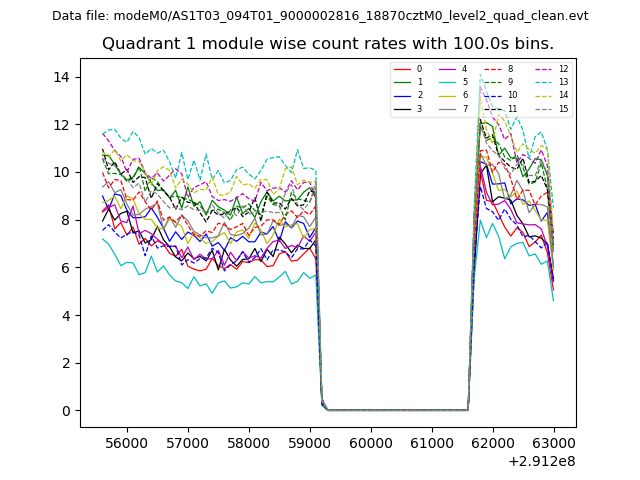Click the gray legend line for module 7
640x480 pixels.
coord(447,108)
